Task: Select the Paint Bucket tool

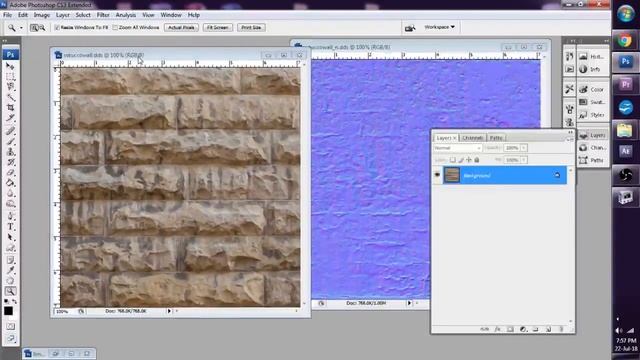Action: [10, 183]
